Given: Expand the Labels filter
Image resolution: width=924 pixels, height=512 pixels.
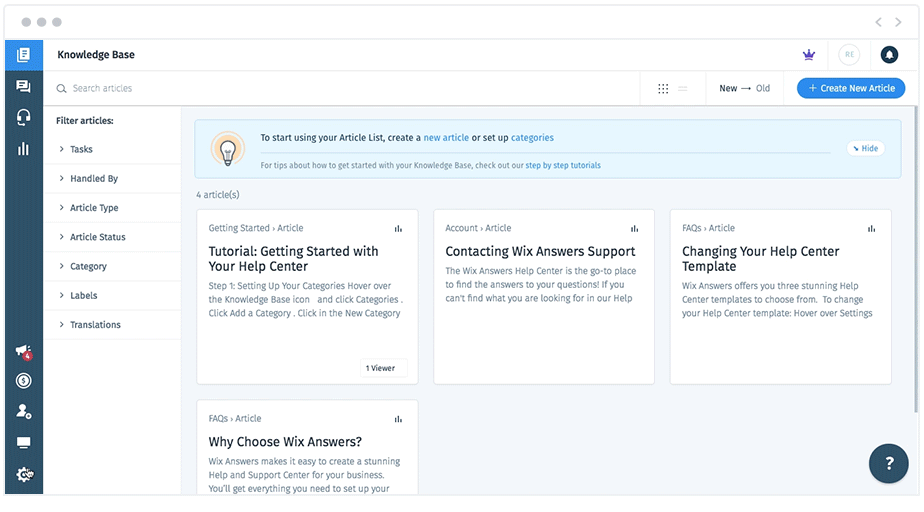Looking at the screenshot, I should pos(85,296).
